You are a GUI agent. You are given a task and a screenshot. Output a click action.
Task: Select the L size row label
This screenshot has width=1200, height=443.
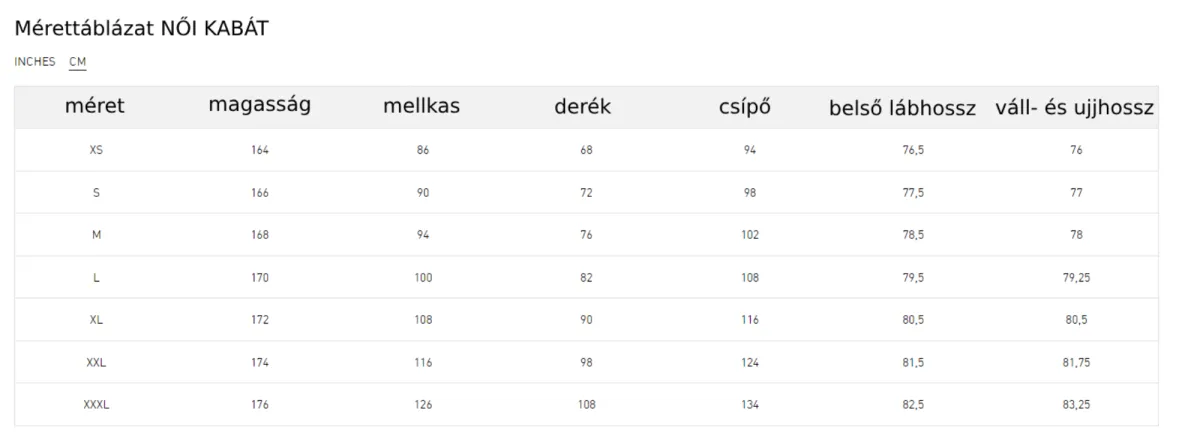click(96, 278)
